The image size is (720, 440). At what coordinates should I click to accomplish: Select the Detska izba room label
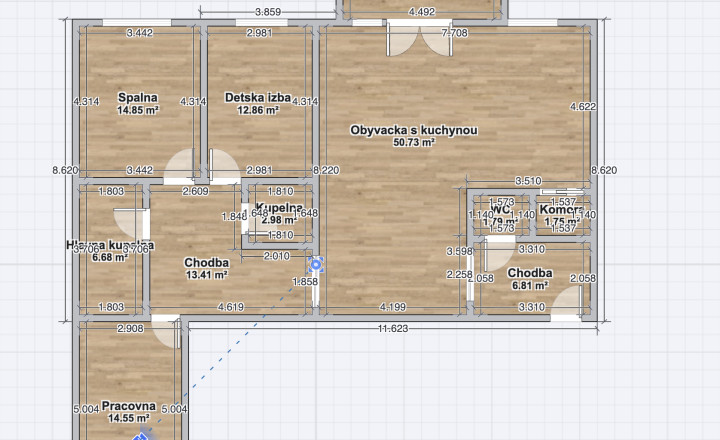[x=258, y=97]
